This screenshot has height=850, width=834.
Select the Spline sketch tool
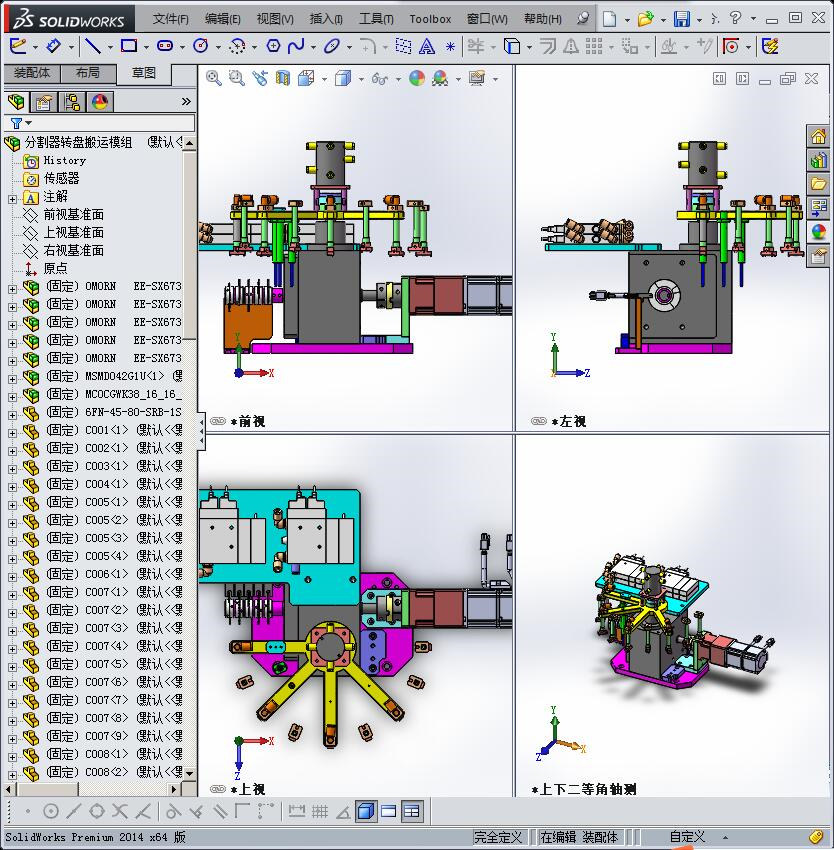click(296, 46)
